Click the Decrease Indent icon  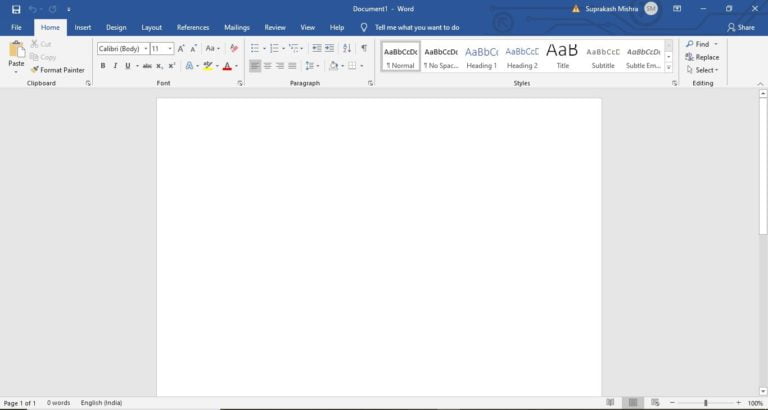pos(317,48)
